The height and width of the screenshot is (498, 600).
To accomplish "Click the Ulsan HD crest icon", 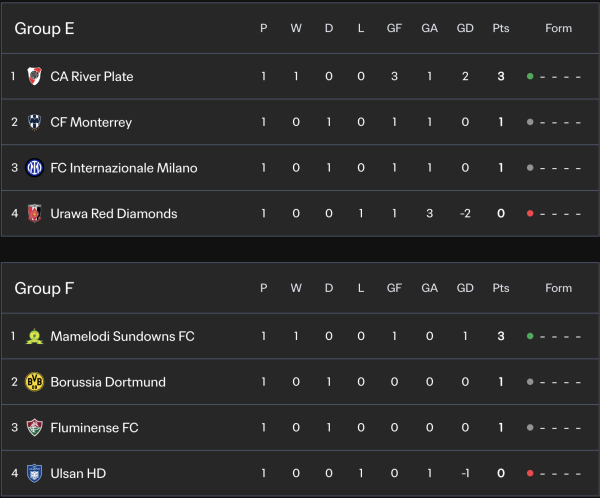I will click(x=35, y=473).
